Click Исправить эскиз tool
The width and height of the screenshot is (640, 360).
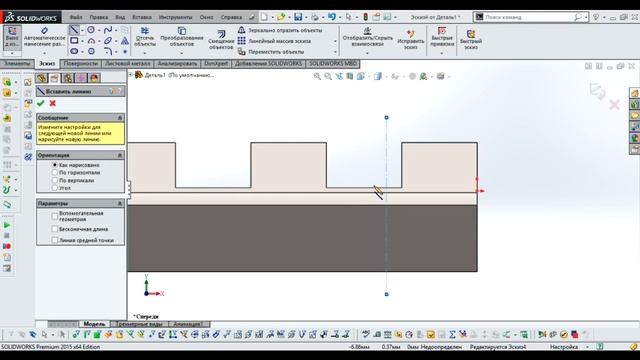(x=411, y=40)
